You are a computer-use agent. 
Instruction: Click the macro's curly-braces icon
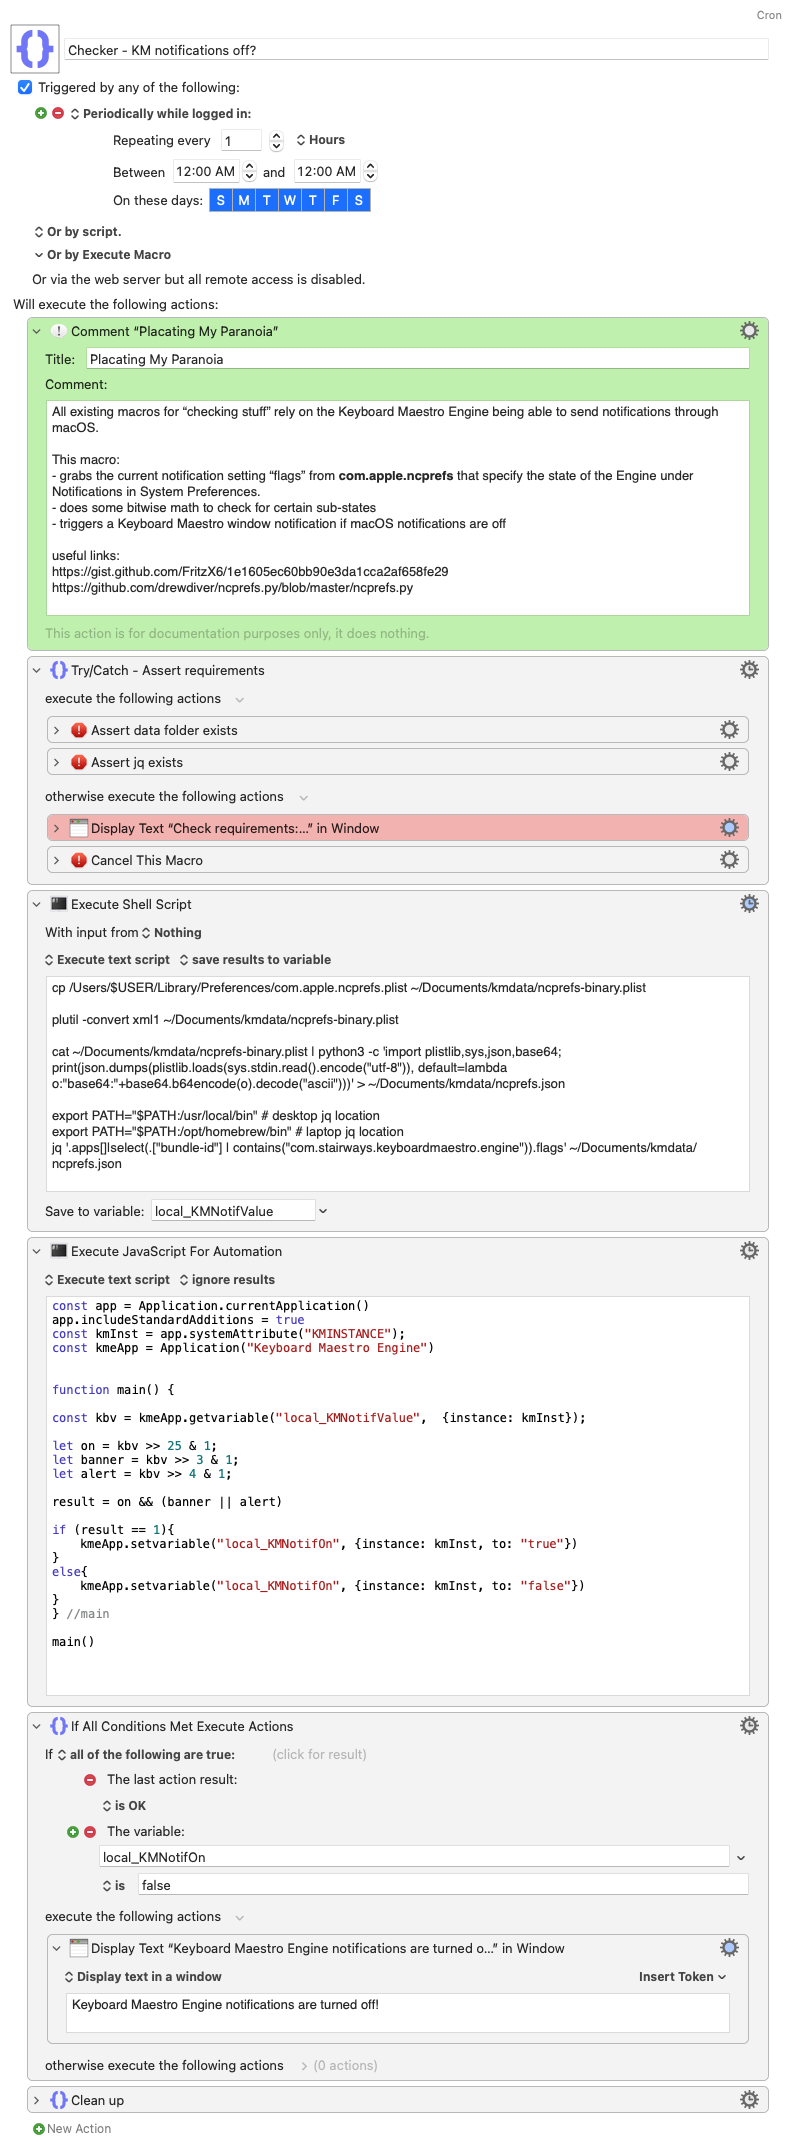[35, 48]
